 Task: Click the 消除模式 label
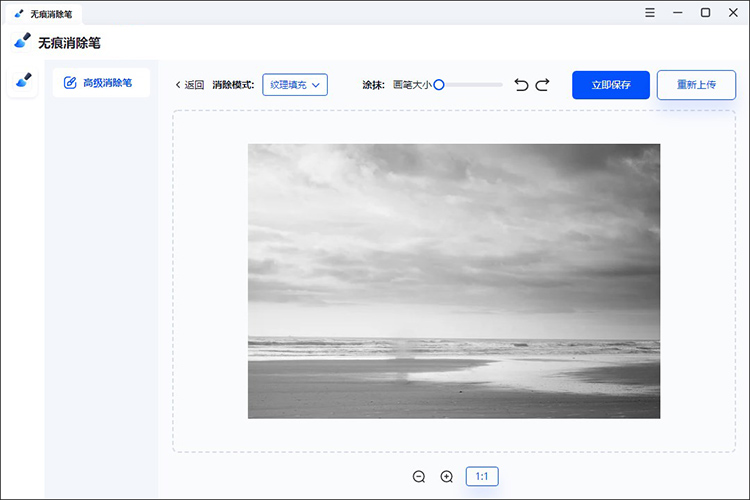tap(233, 85)
